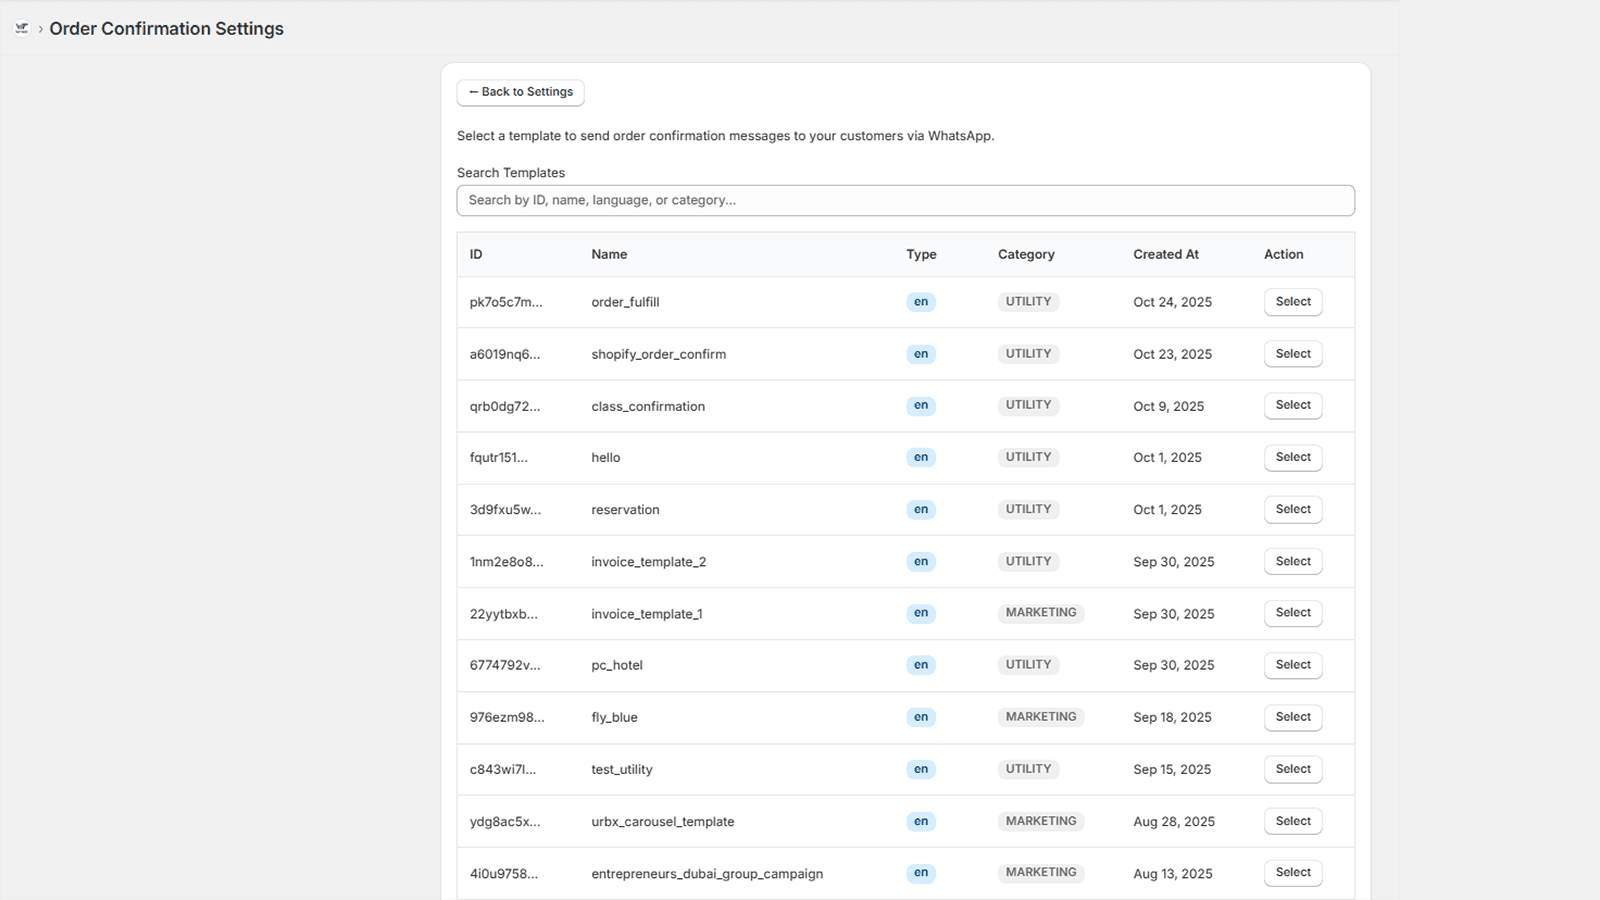Click the app icon in breadcrumb header
The width and height of the screenshot is (1600, 900).
[22, 28]
